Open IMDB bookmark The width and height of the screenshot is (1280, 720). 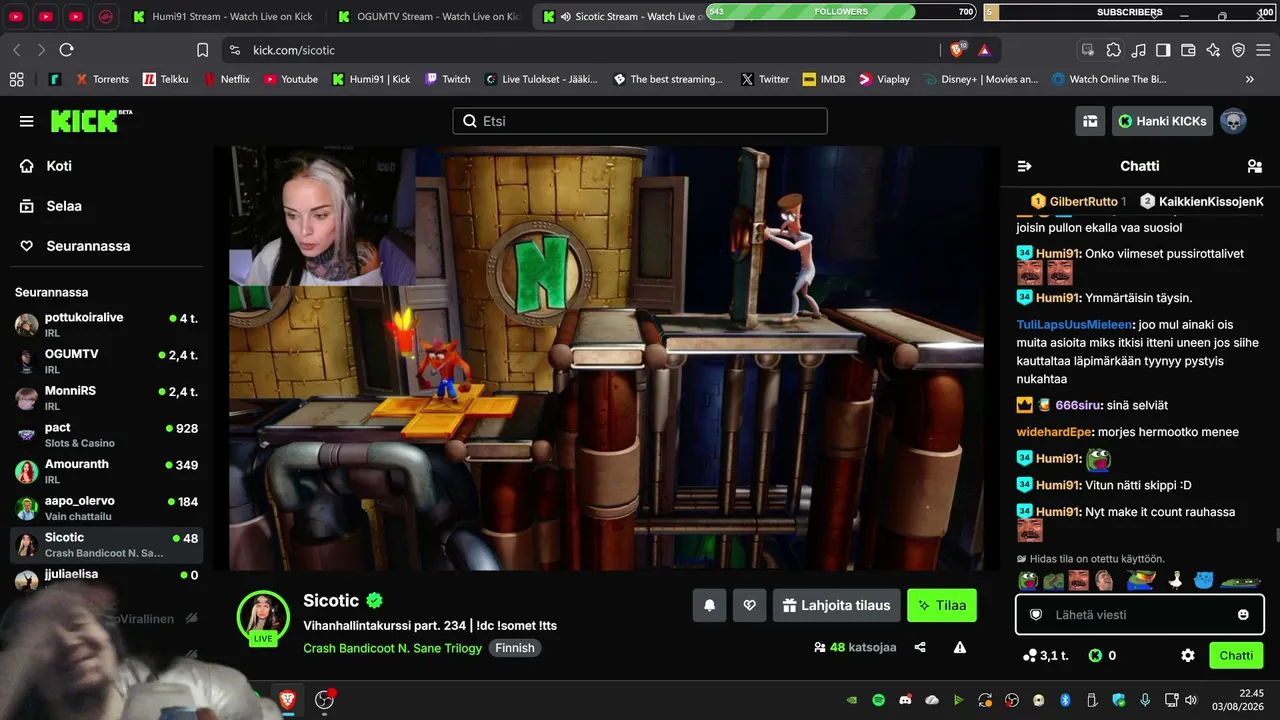(x=823, y=79)
